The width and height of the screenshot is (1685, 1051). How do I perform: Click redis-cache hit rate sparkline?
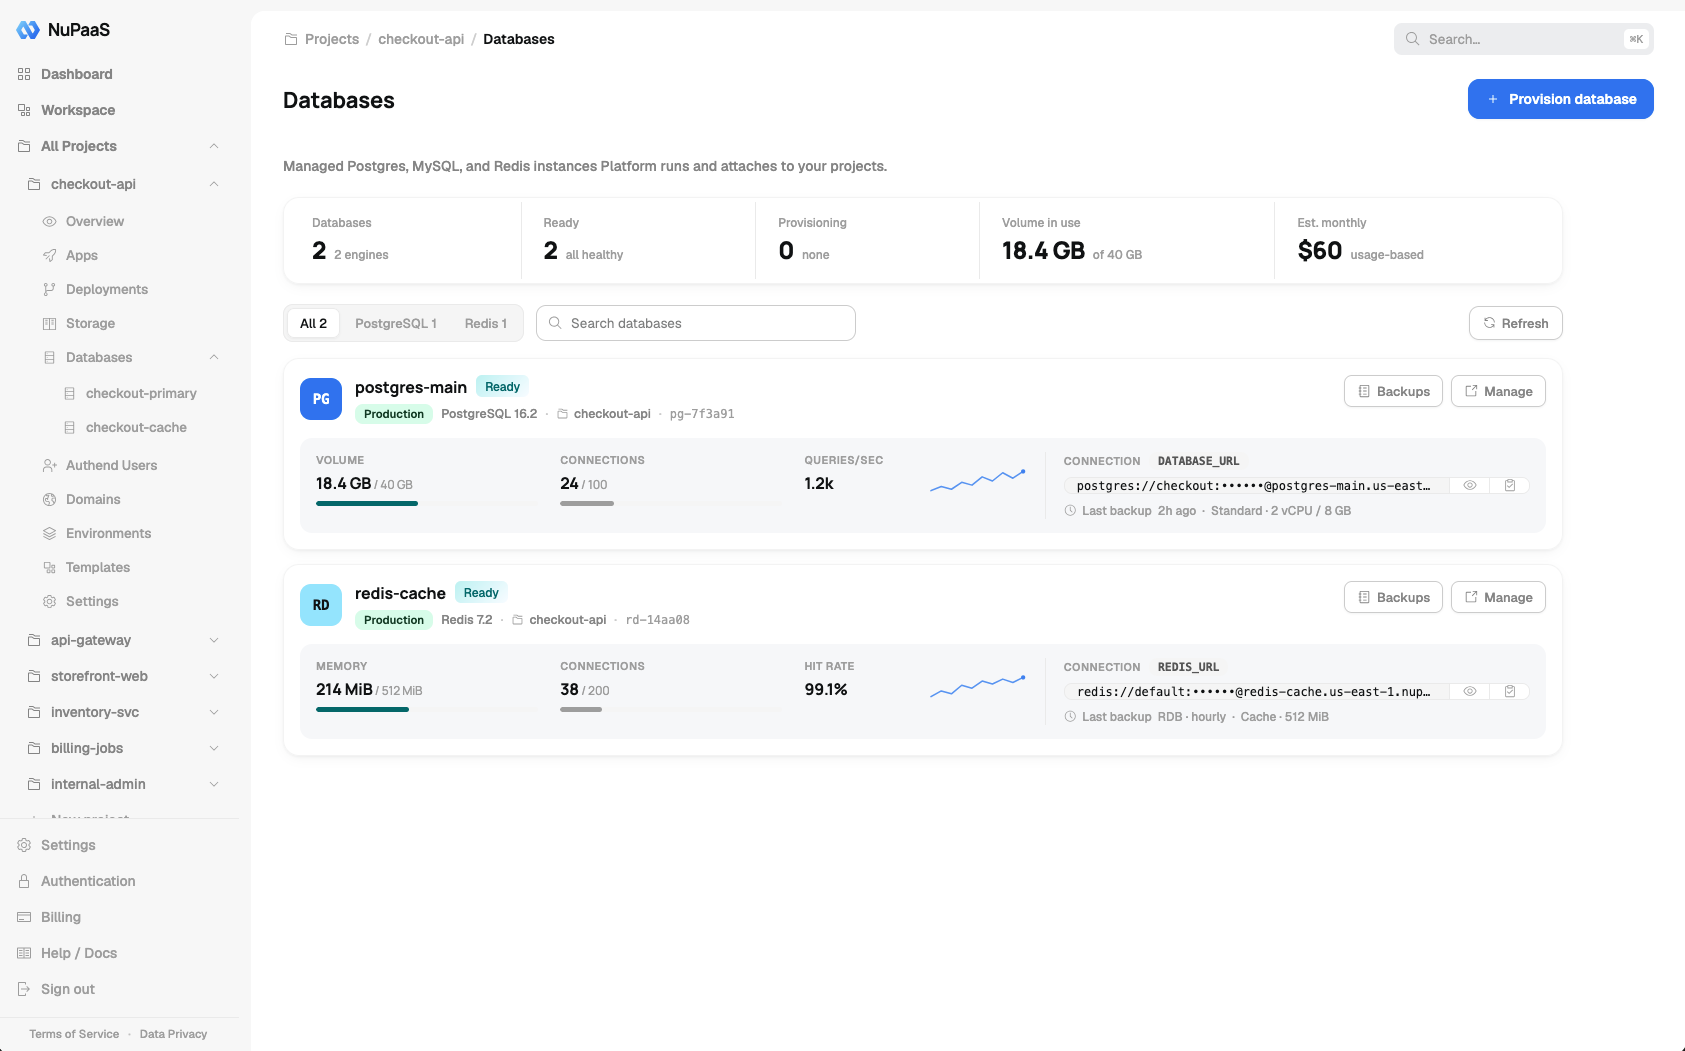click(x=978, y=686)
